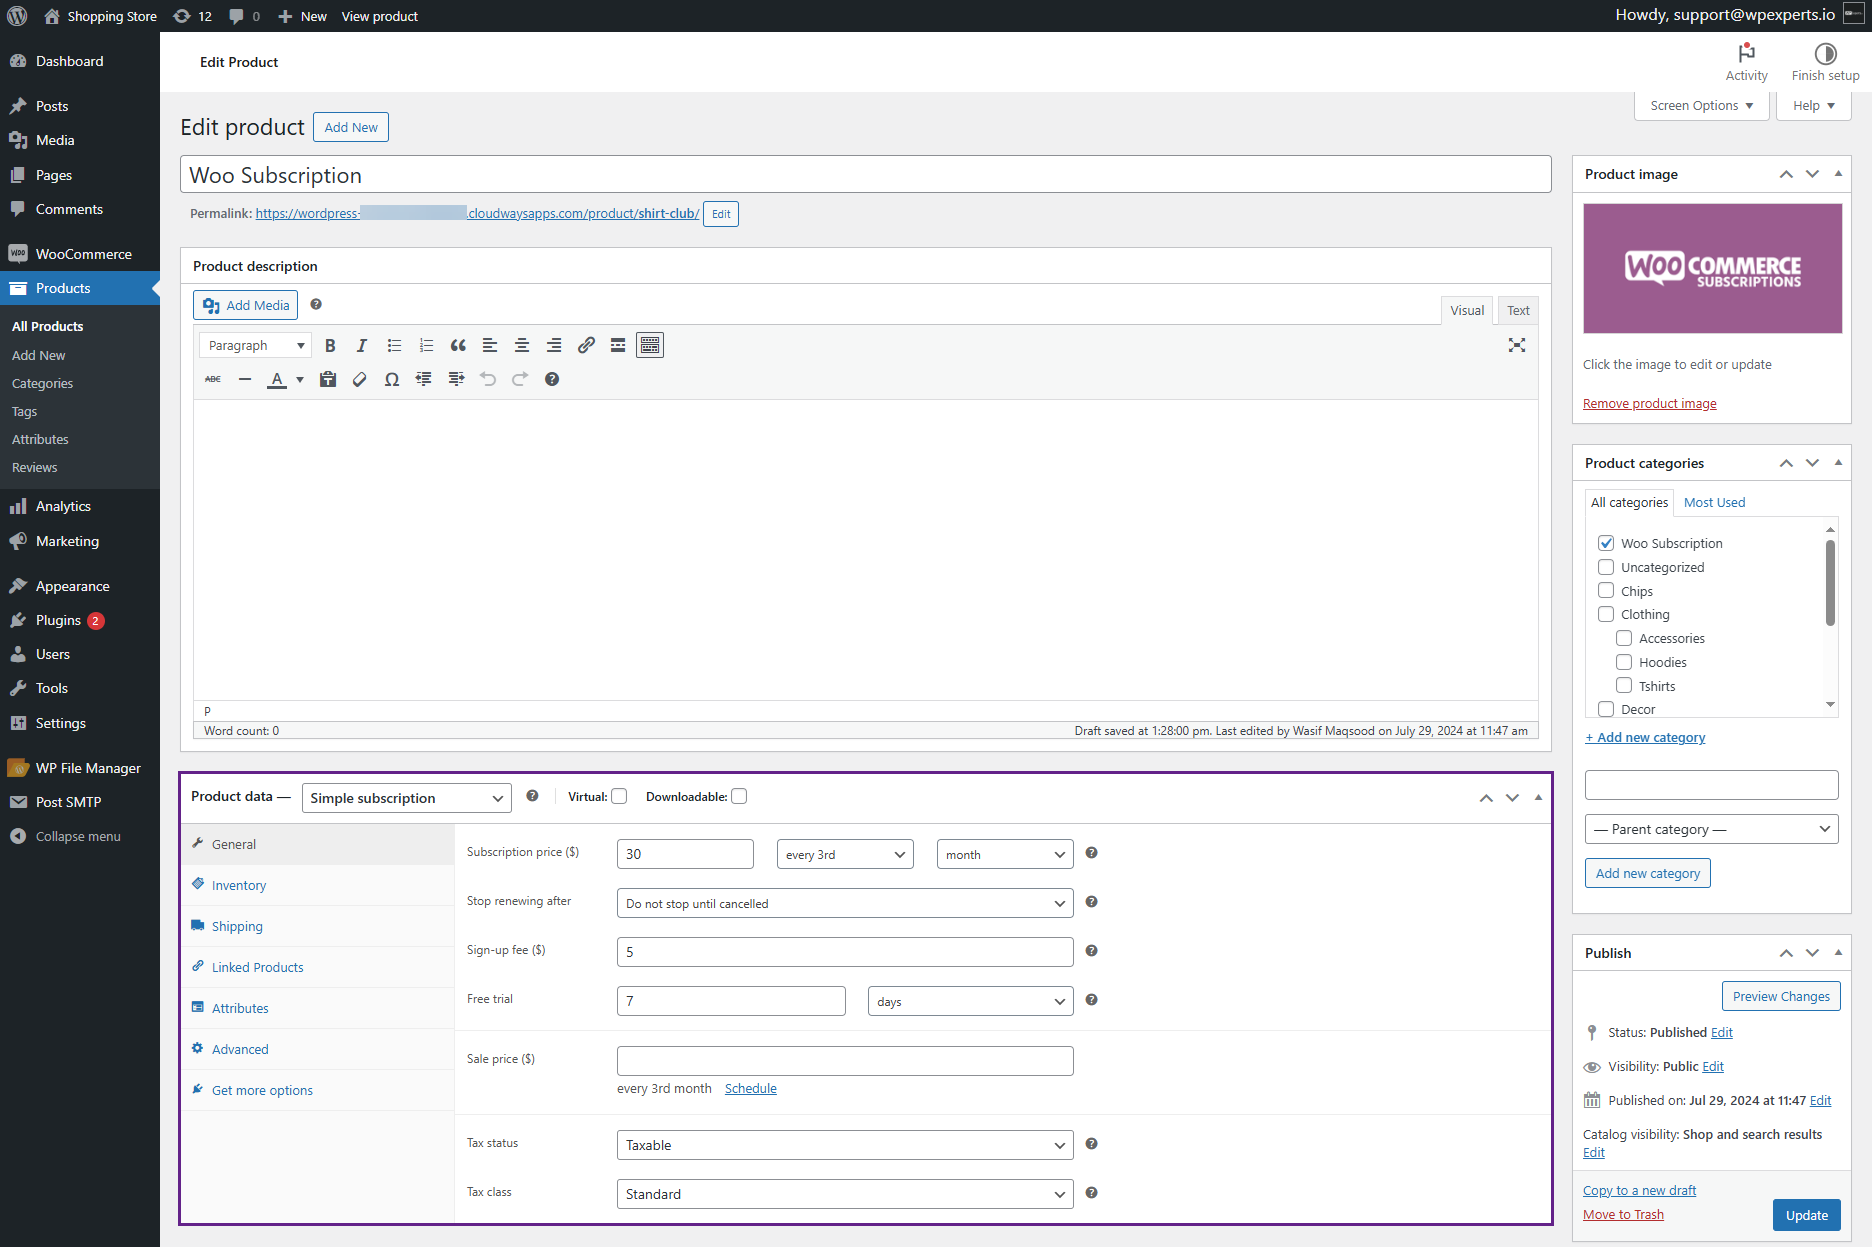This screenshot has height=1247, width=1872.
Task: Check the Uncategorized category
Action: (x=1606, y=567)
